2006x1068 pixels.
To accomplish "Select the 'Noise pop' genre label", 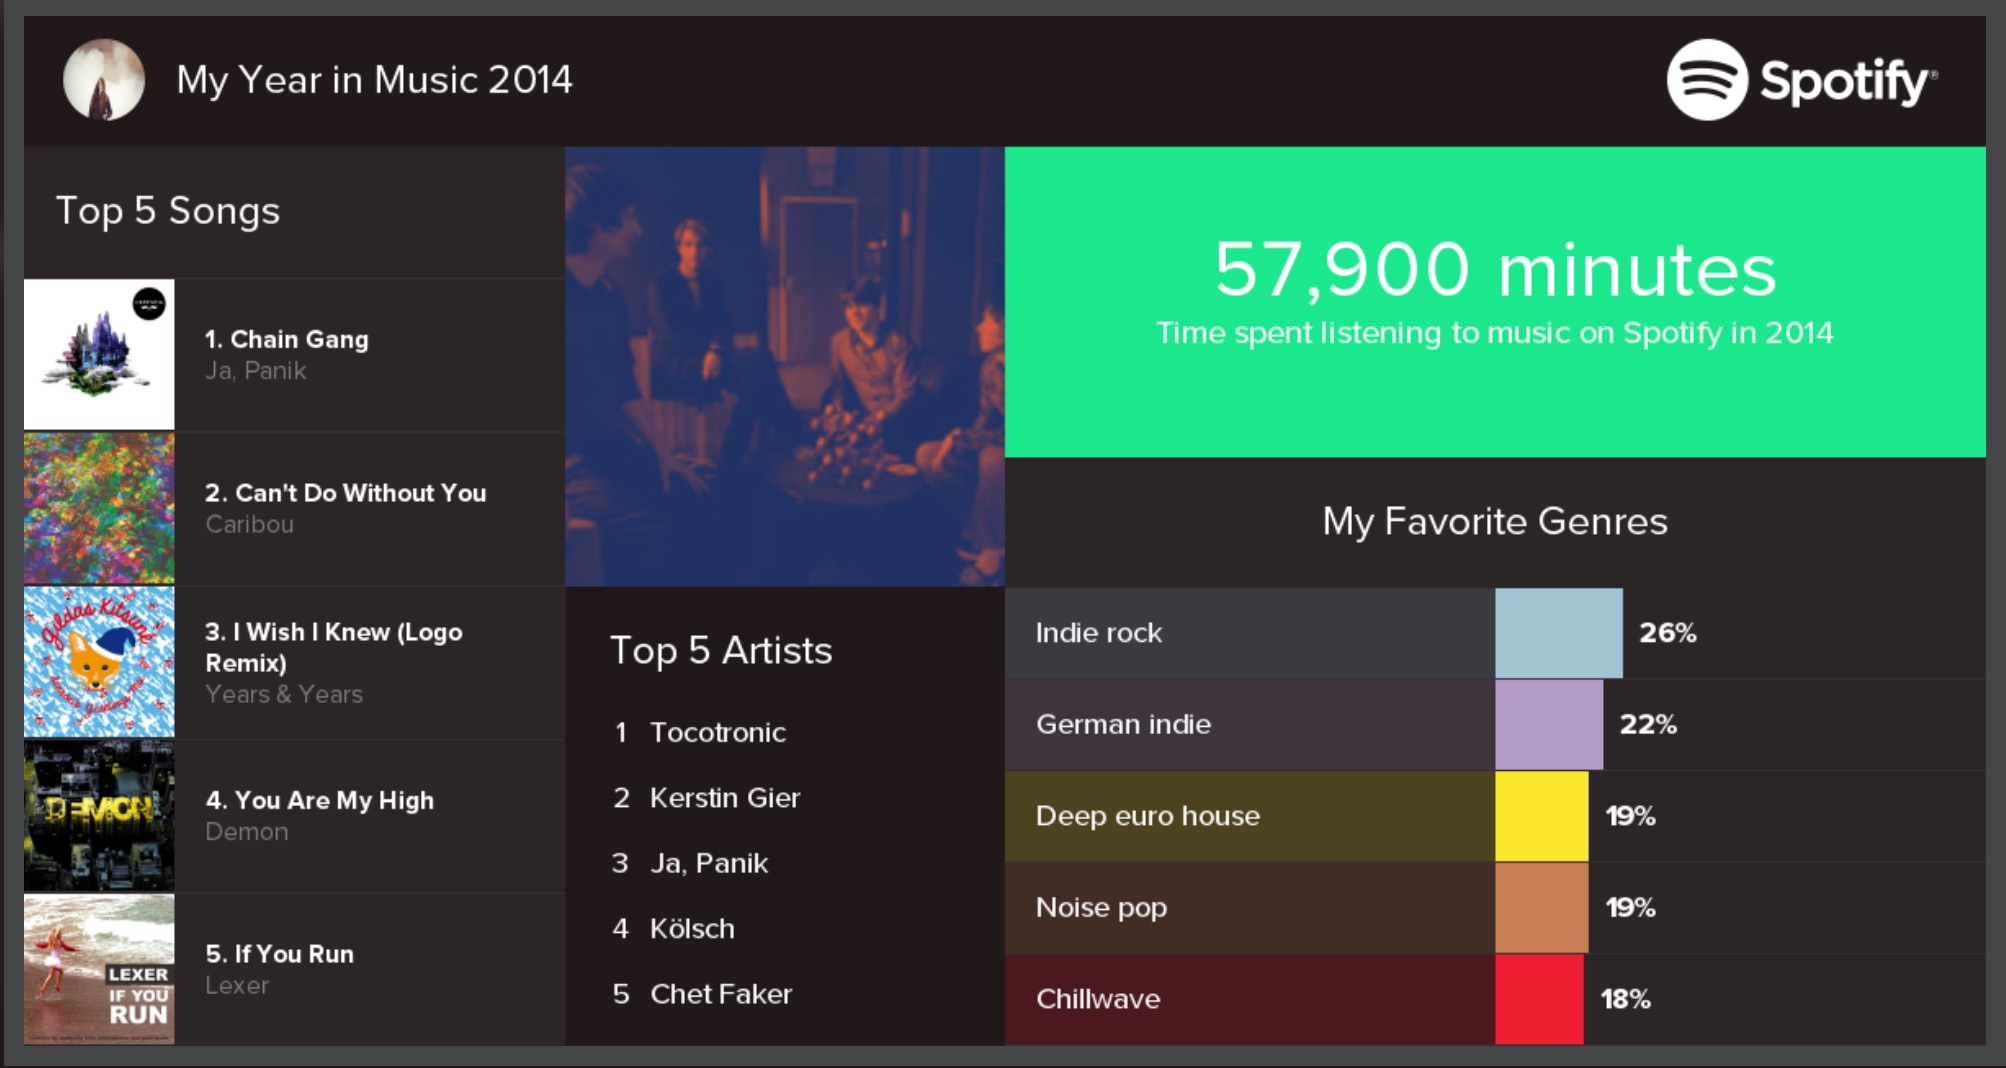I will tap(1101, 908).
